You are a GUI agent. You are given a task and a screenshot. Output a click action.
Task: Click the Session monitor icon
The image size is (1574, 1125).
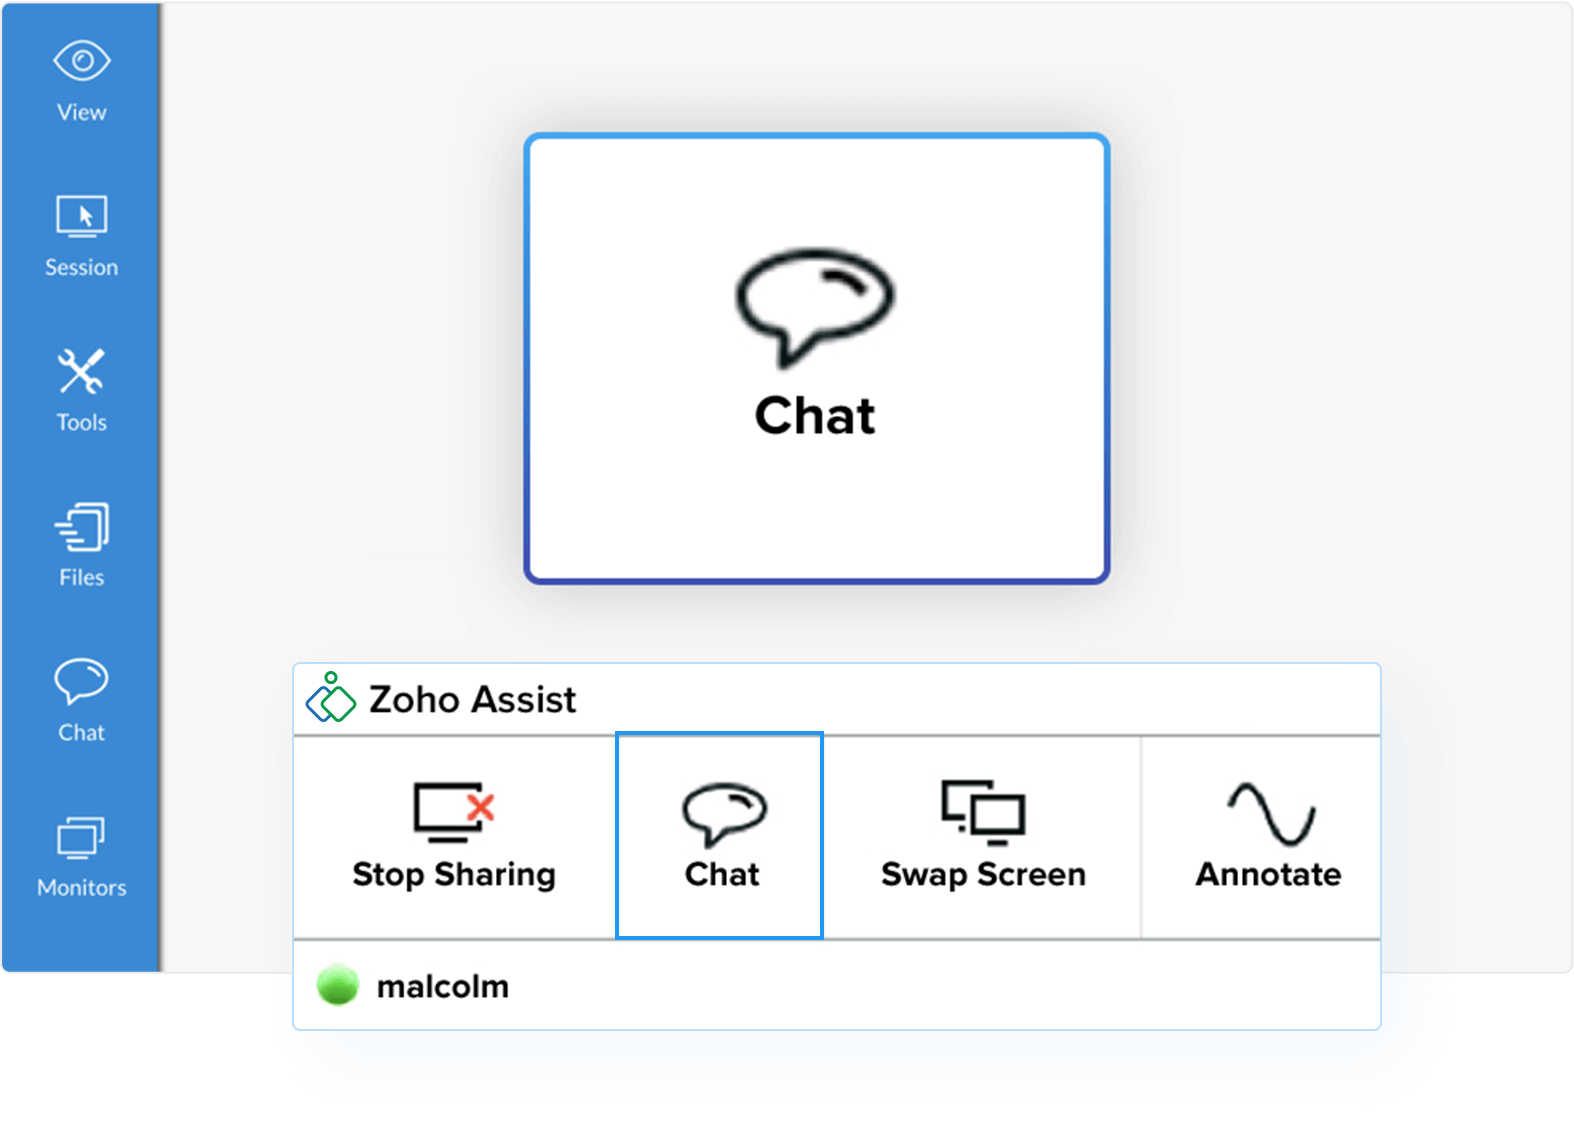coord(81,216)
